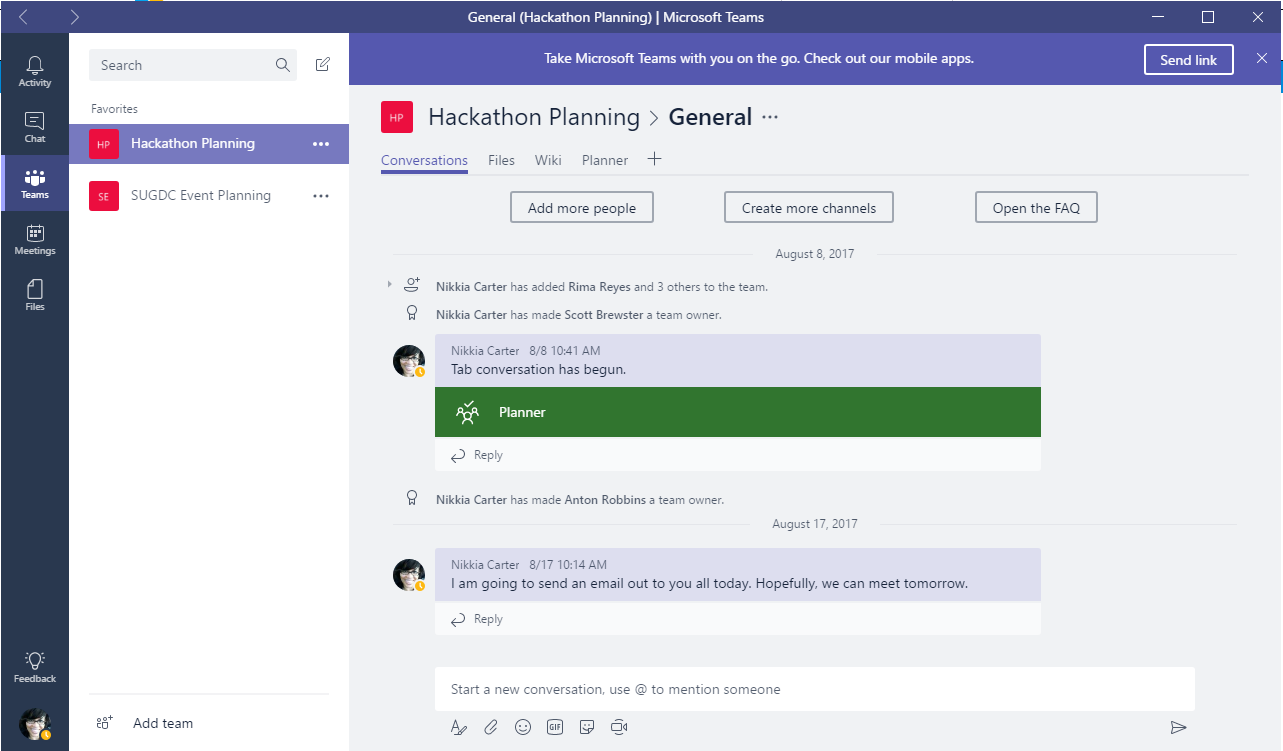Click the Add team icon
This screenshot has width=1283, height=751.
[x=104, y=723]
